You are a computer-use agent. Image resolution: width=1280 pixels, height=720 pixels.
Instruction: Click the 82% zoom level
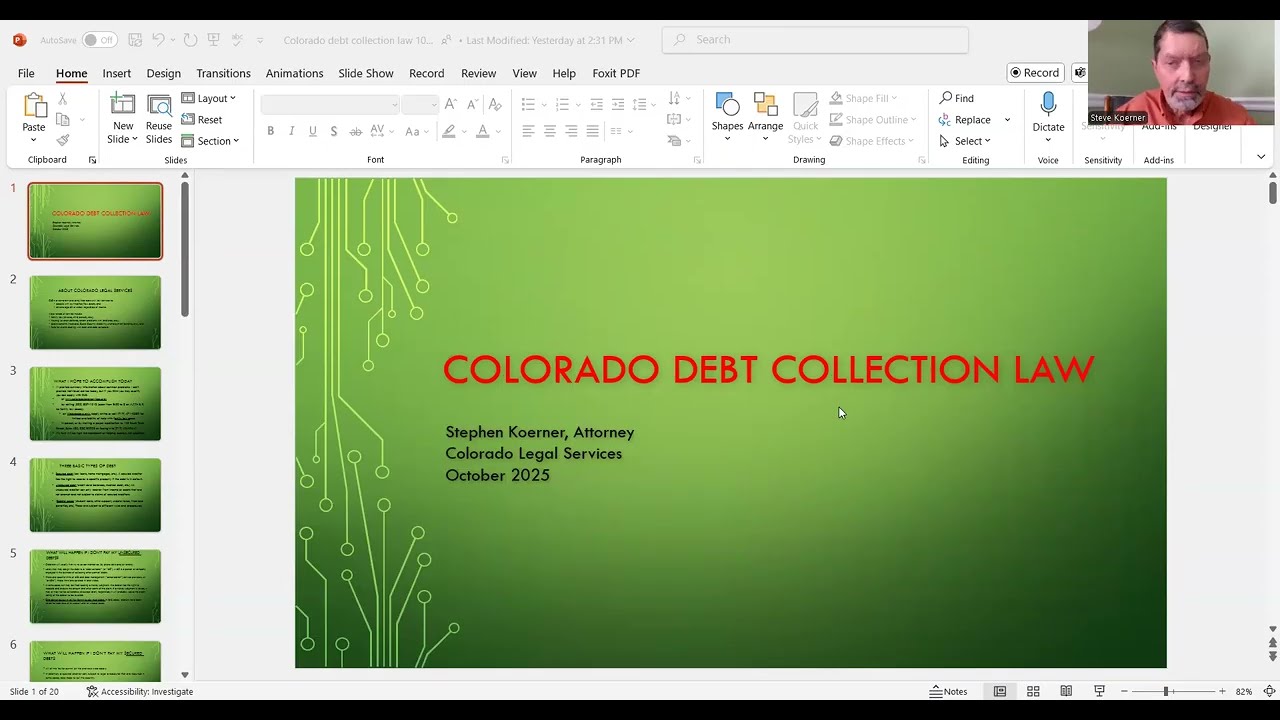point(1244,691)
